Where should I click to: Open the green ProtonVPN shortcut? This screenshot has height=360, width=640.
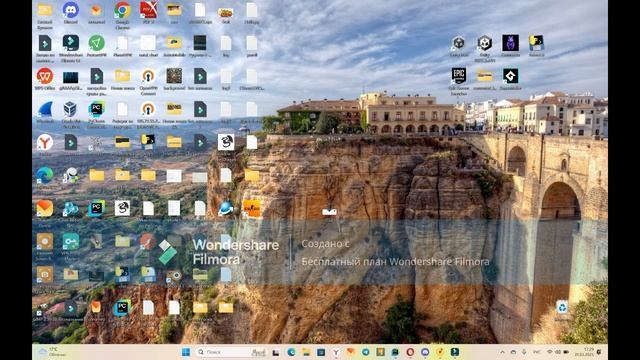coord(96,43)
